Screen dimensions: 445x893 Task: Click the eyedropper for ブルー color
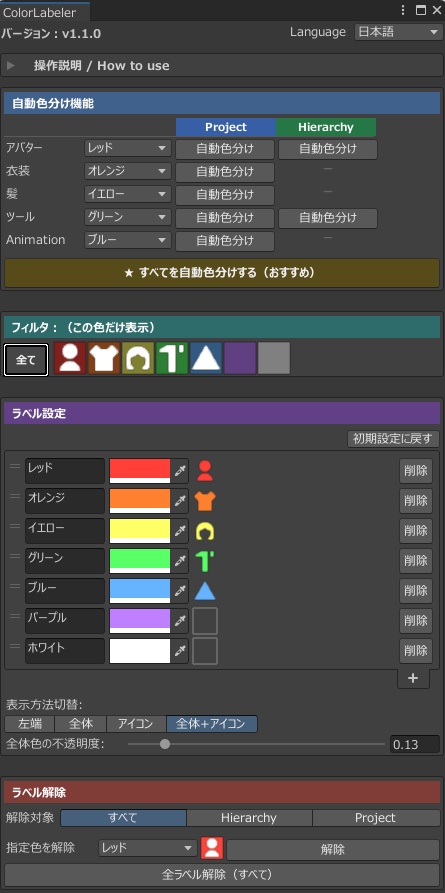click(x=180, y=591)
